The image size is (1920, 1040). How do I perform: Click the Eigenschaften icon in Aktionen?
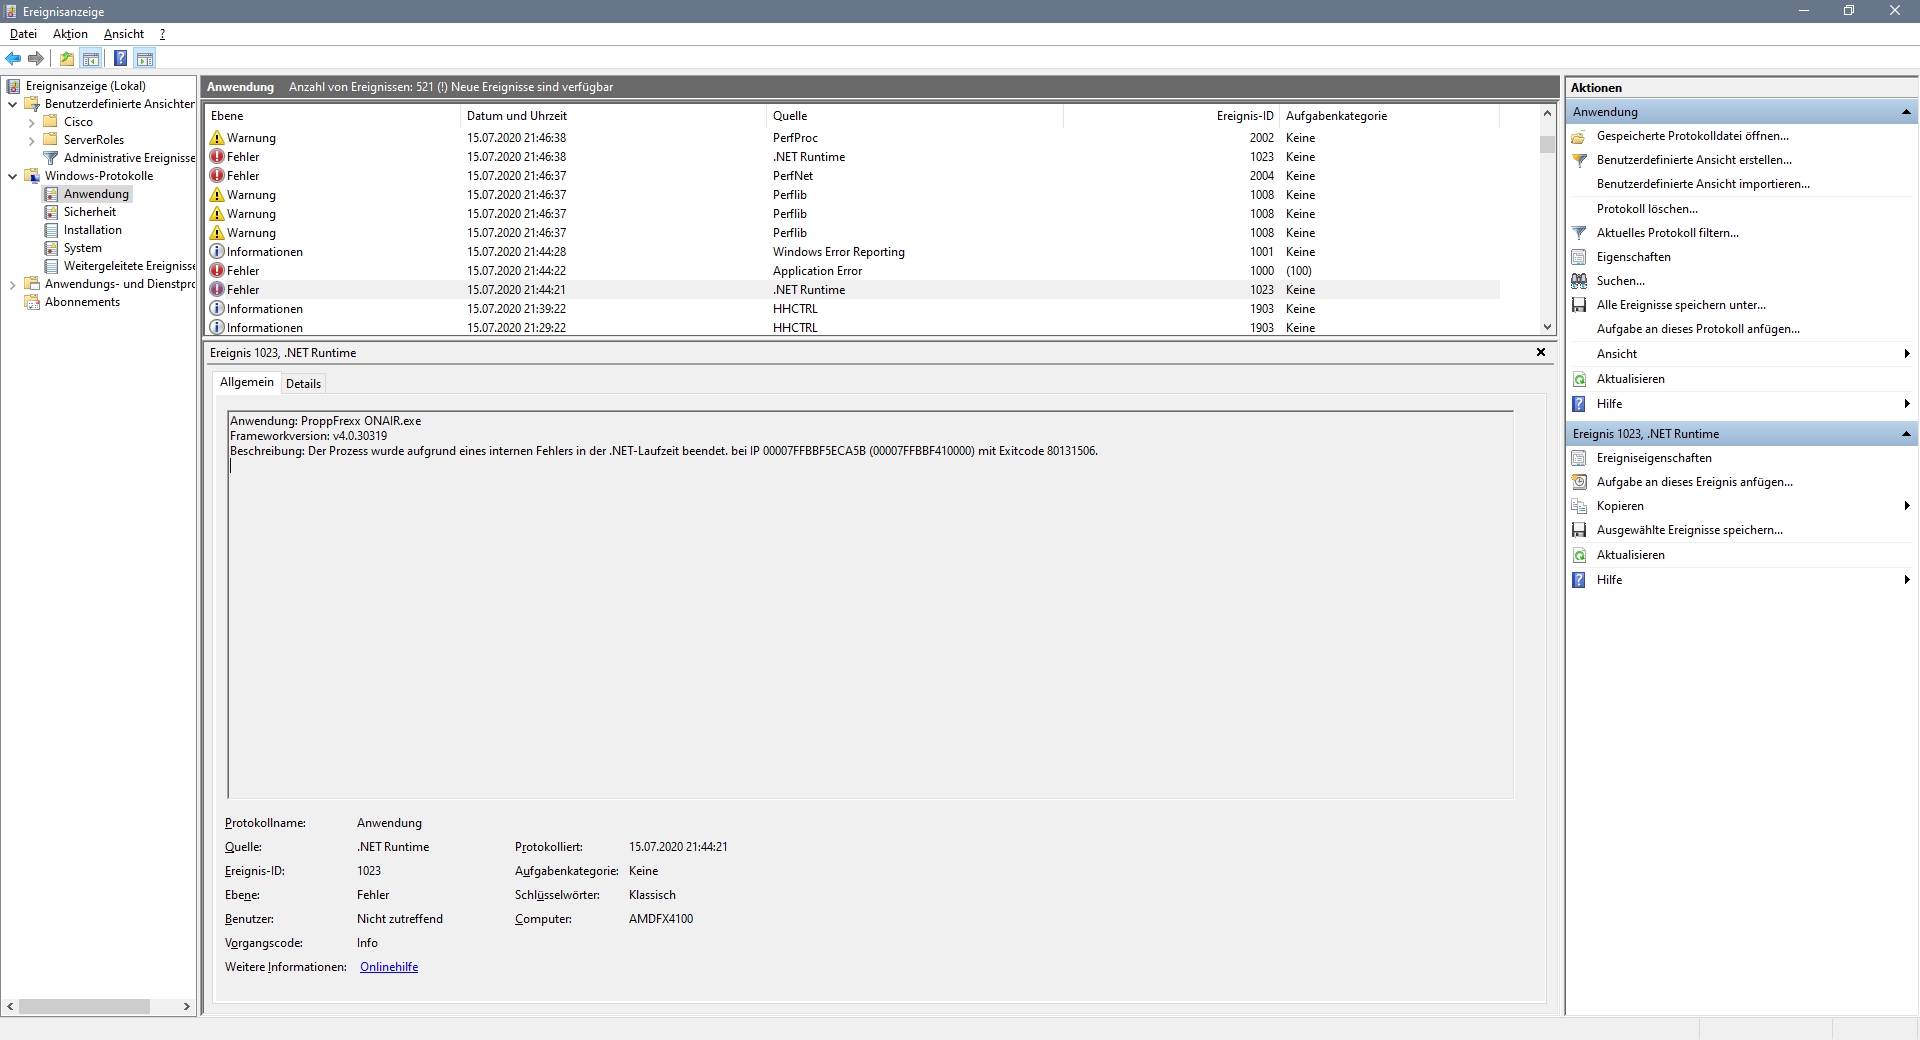(1579, 257)
